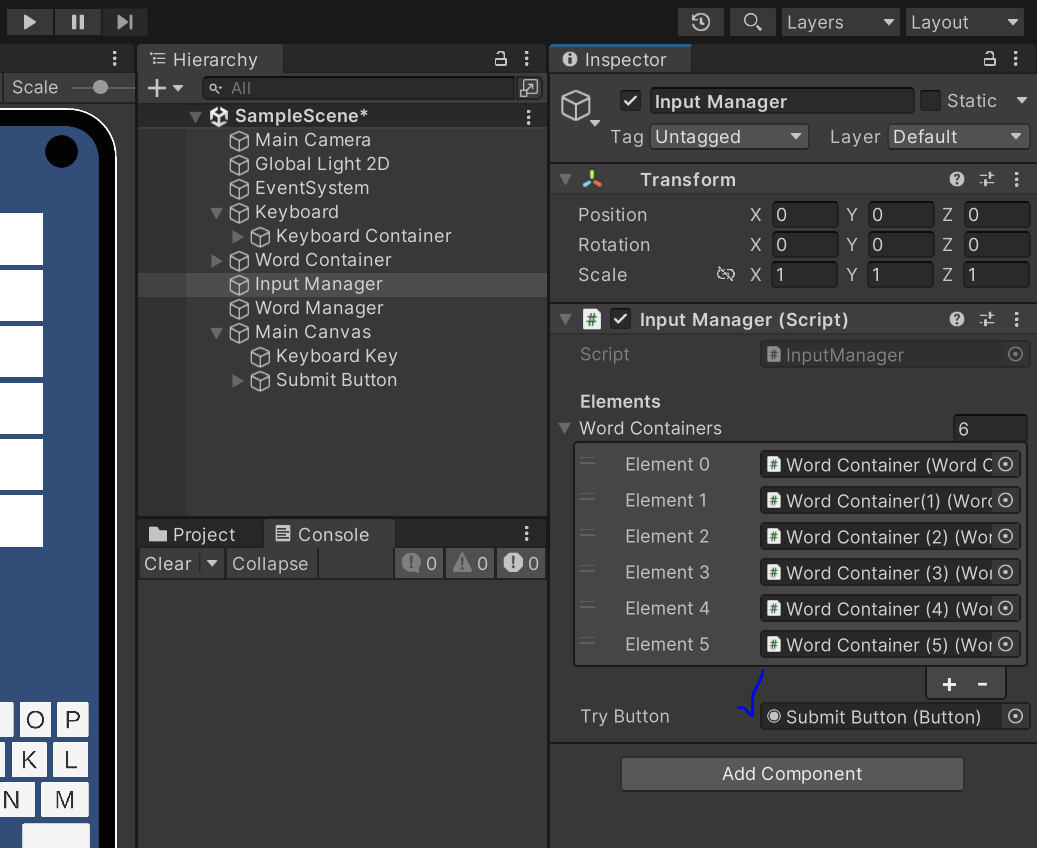This screenshot has height=848, width=1037.
Task: Open Input Manager Script help icon
Action: point(956,319)
